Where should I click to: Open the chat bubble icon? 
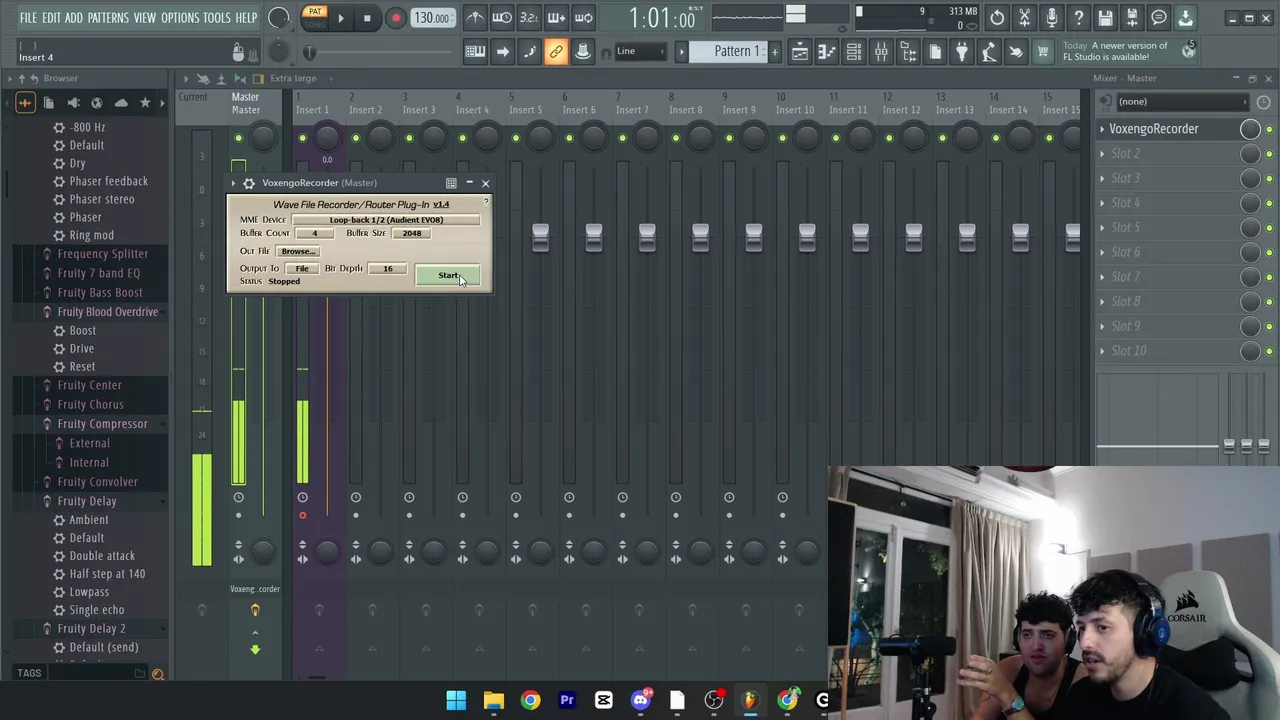(x=1159, y=18)
